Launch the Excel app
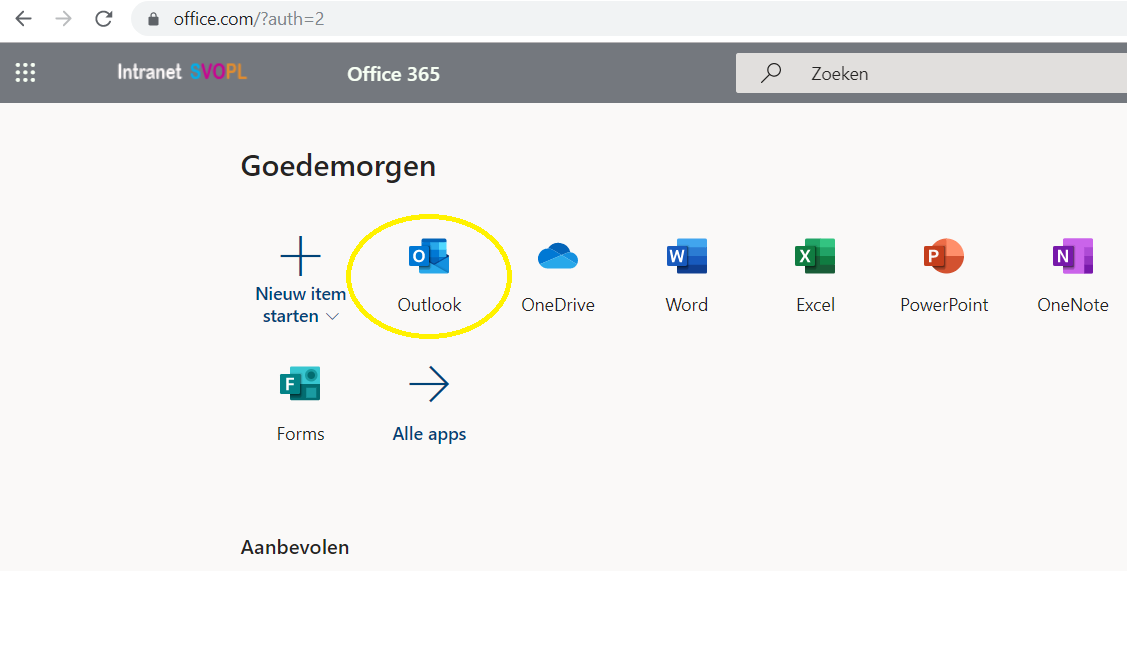The height and width of the screenshot is (654, 1127). pyautogui.click(x=815, y=276)
